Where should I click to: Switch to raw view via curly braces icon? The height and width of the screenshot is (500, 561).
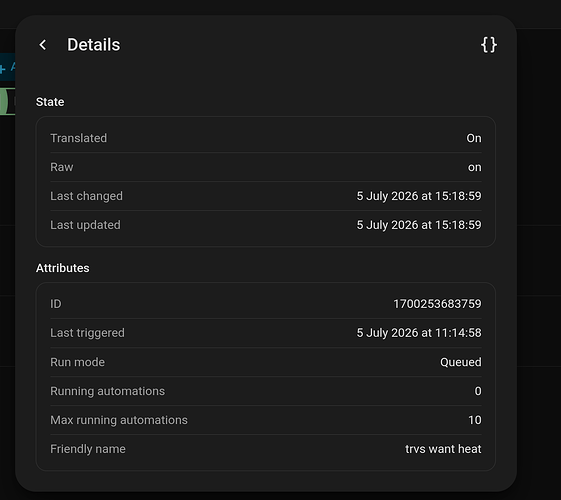point(488,45)
